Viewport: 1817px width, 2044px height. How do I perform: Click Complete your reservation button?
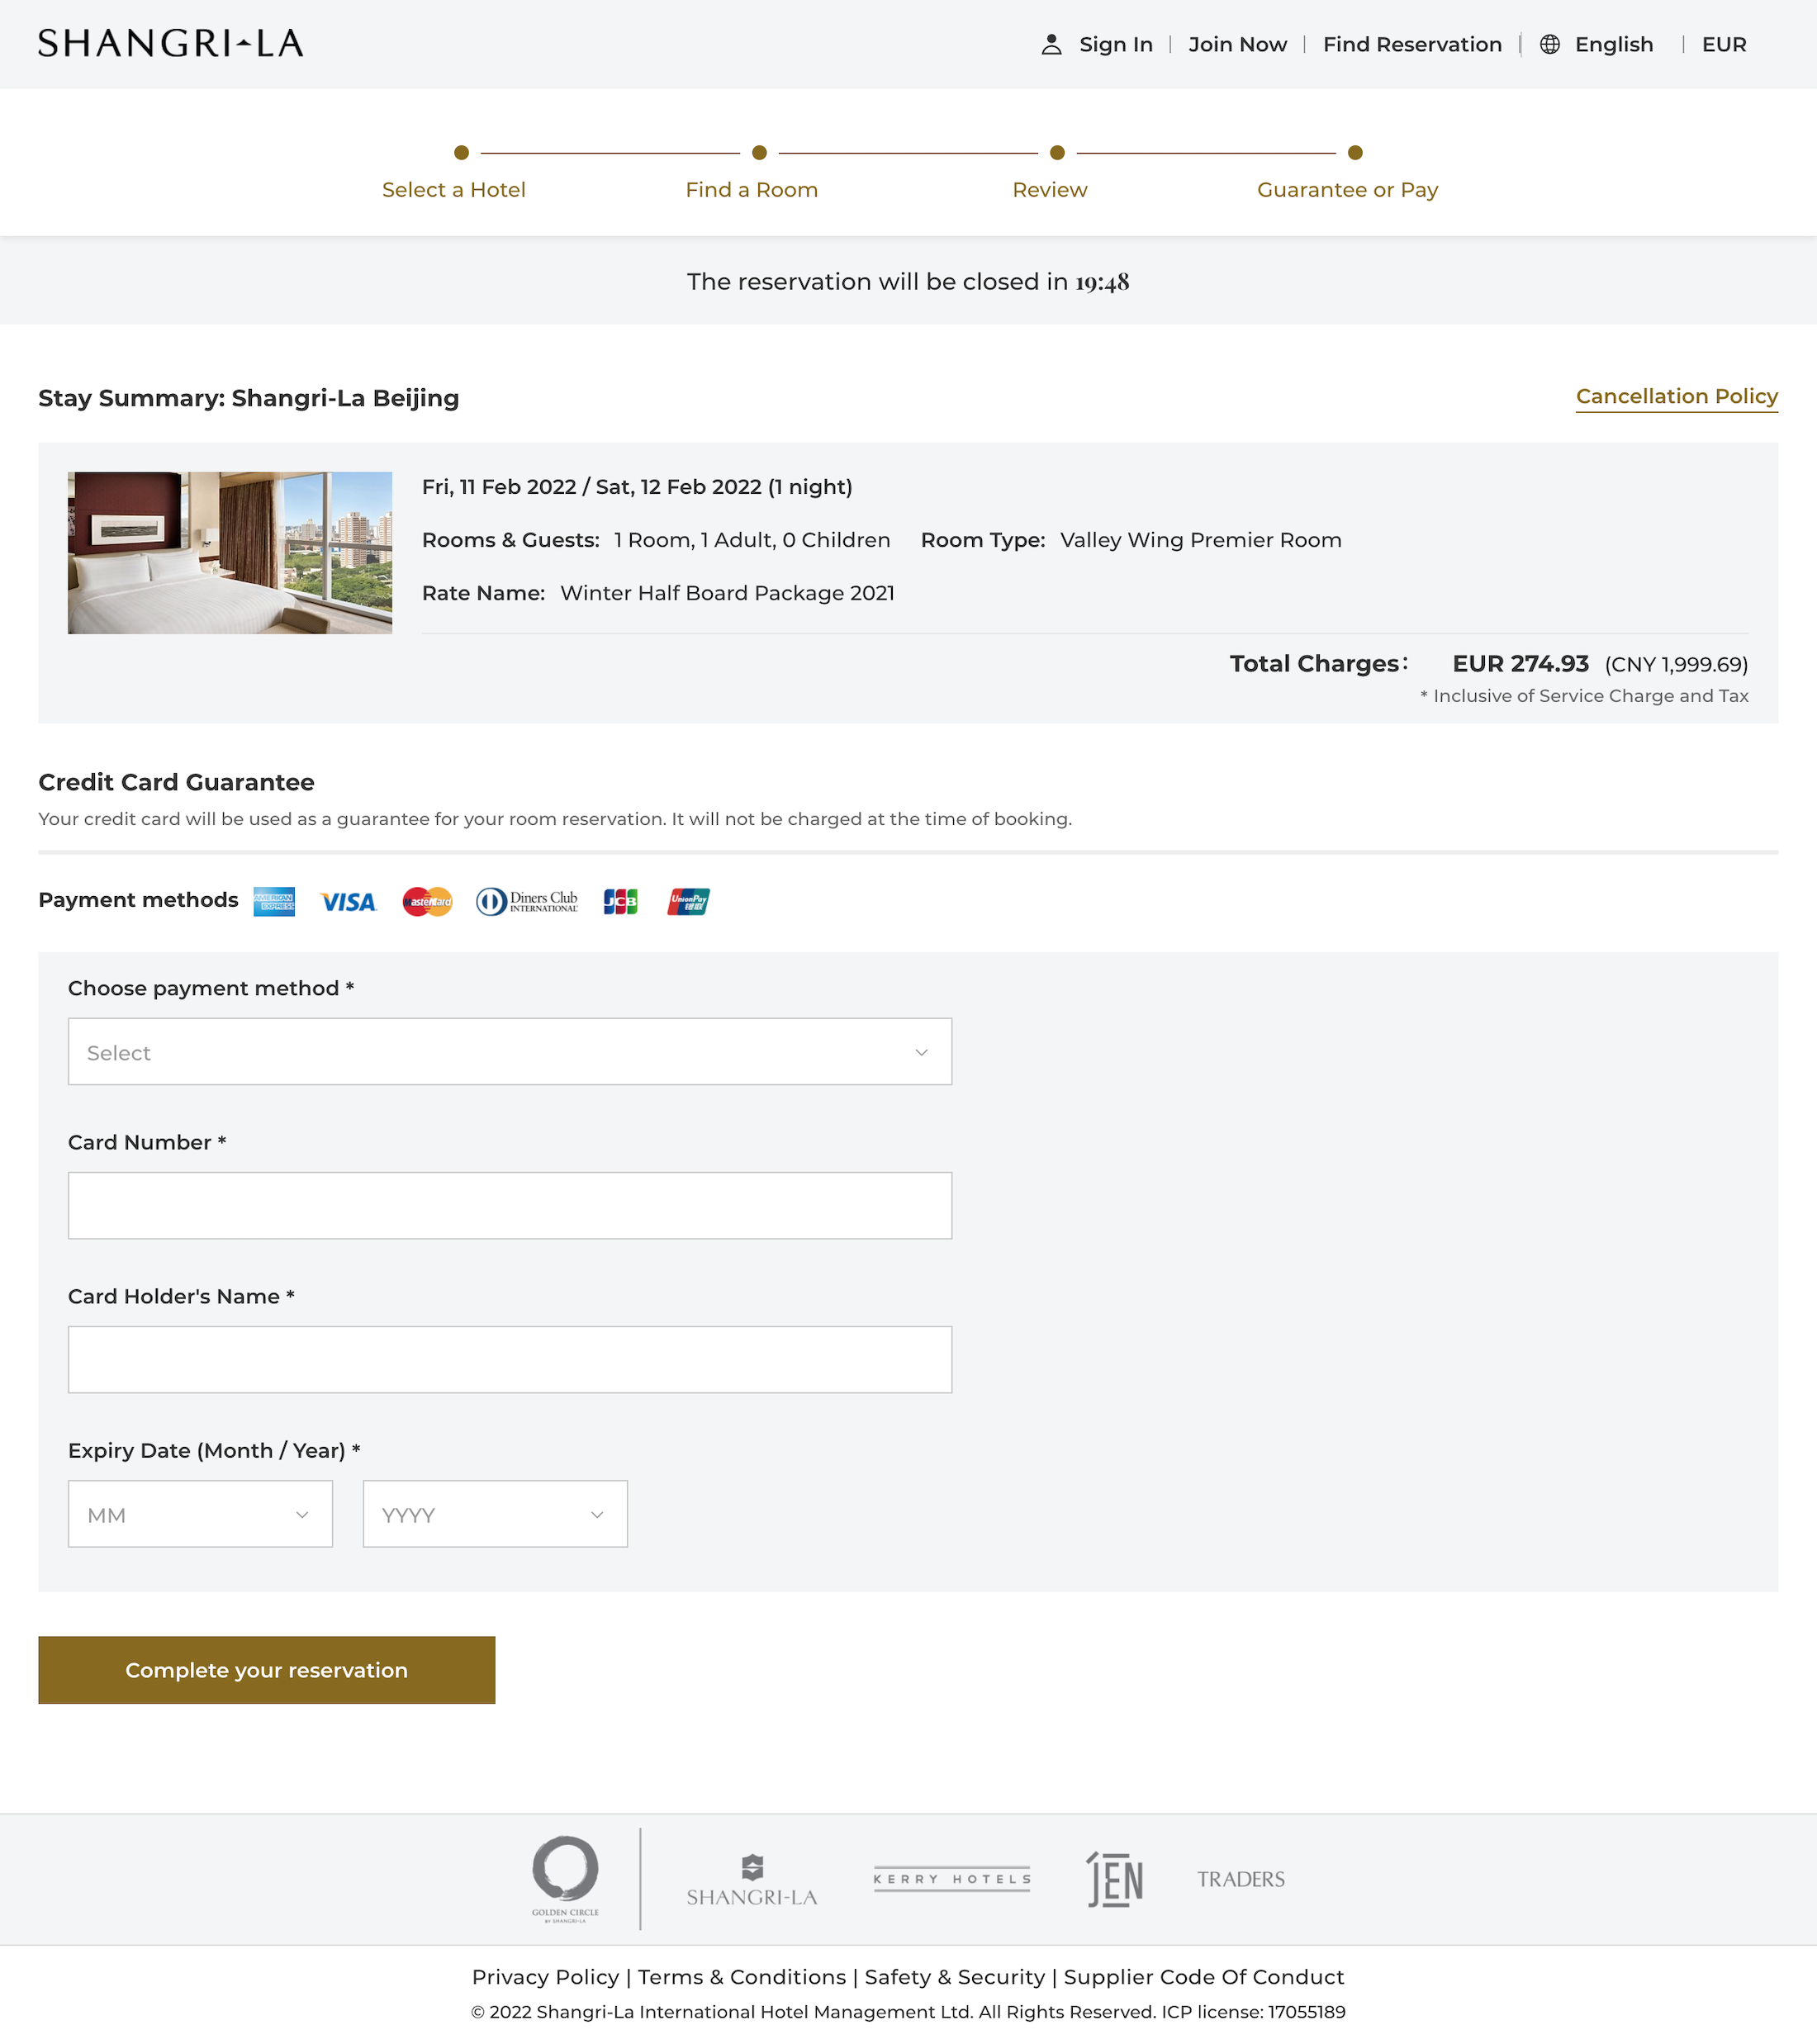pyautogui.click(x=267, y=1670)
